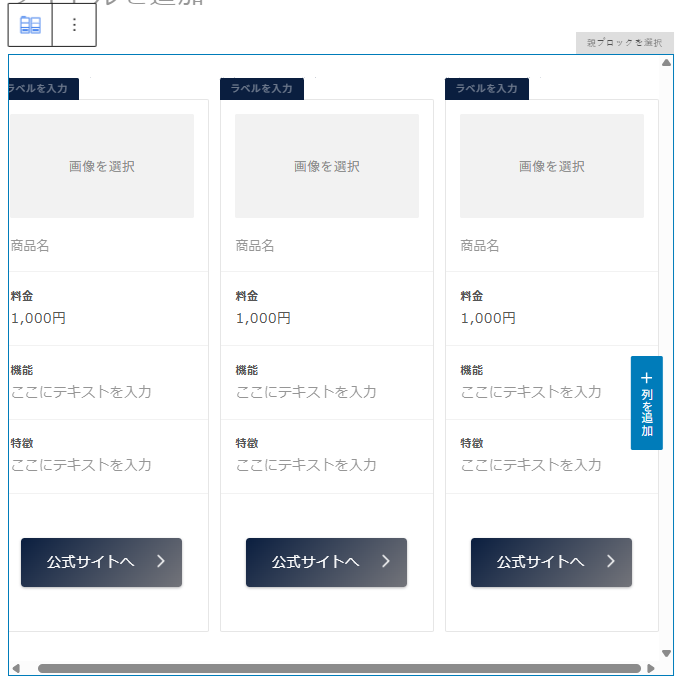
Task: Click the scroll up arrow
Action: point(666,63)
